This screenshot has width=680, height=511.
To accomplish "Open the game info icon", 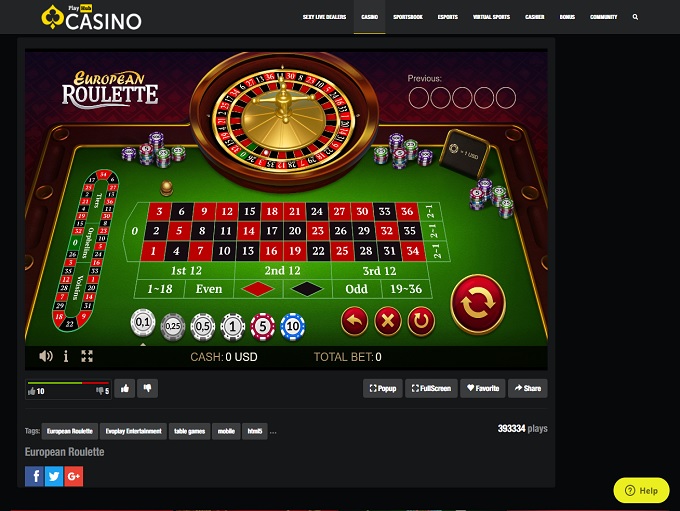I will tap(65, 356).
